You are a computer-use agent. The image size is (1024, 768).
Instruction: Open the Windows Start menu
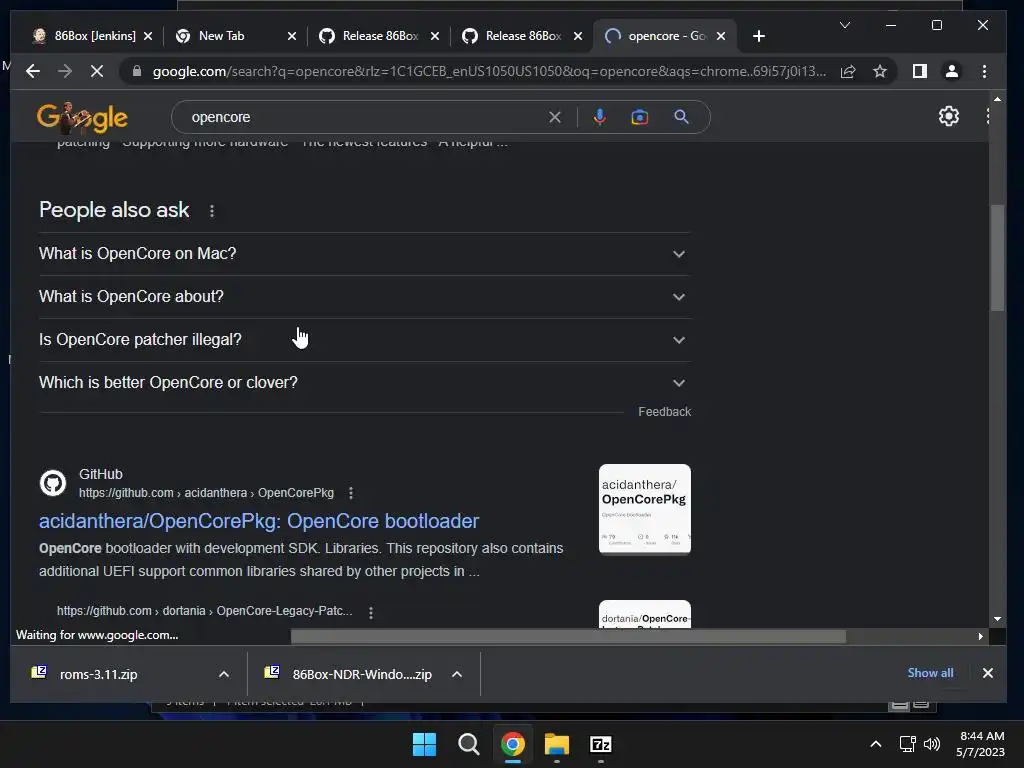[x=424, y=744]
